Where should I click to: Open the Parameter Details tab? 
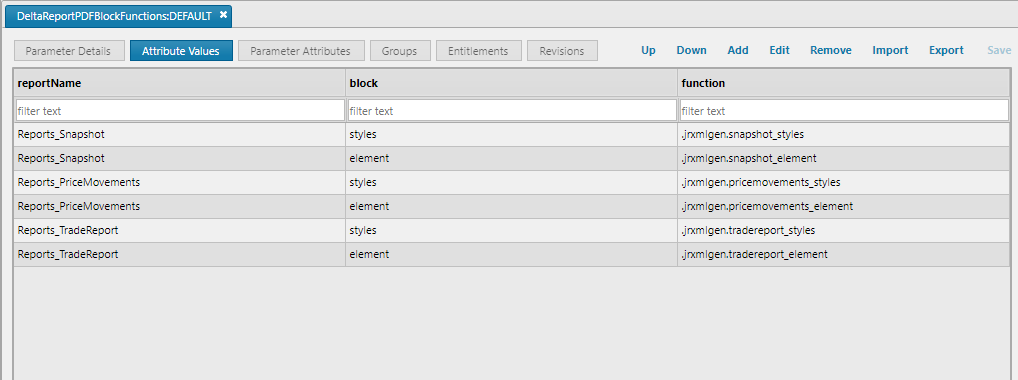68,51
